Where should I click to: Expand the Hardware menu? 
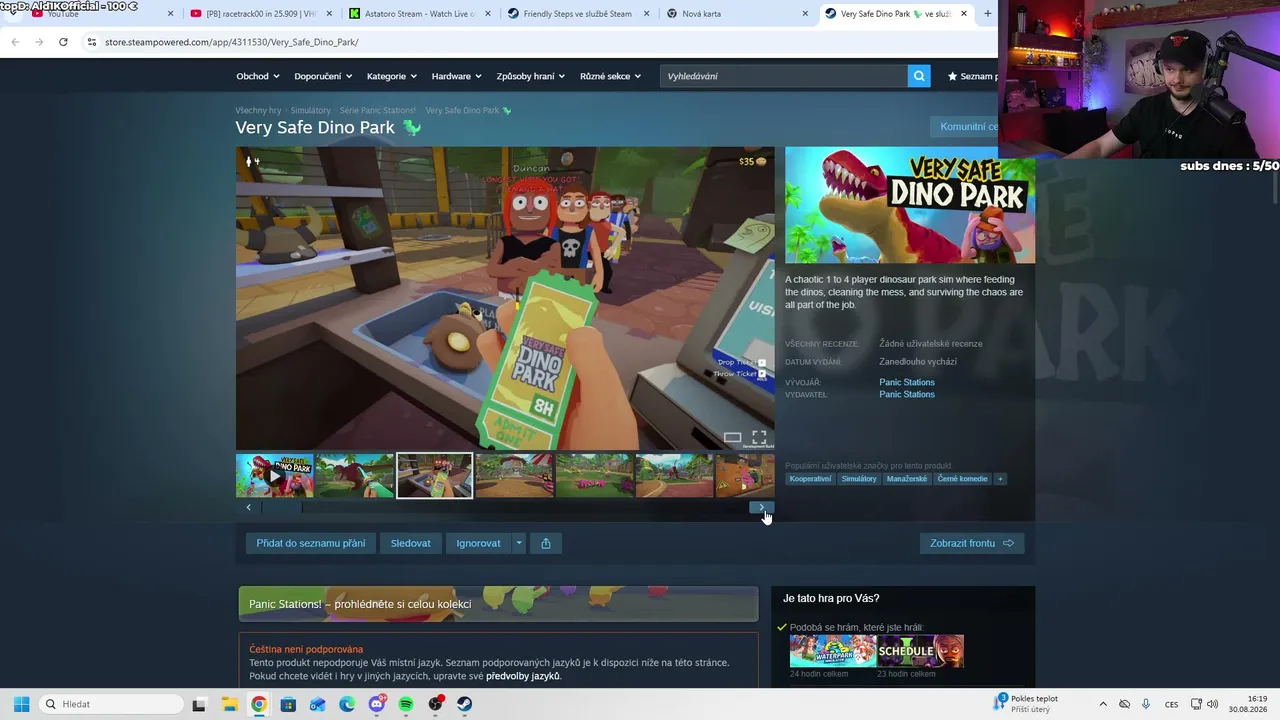456,76
